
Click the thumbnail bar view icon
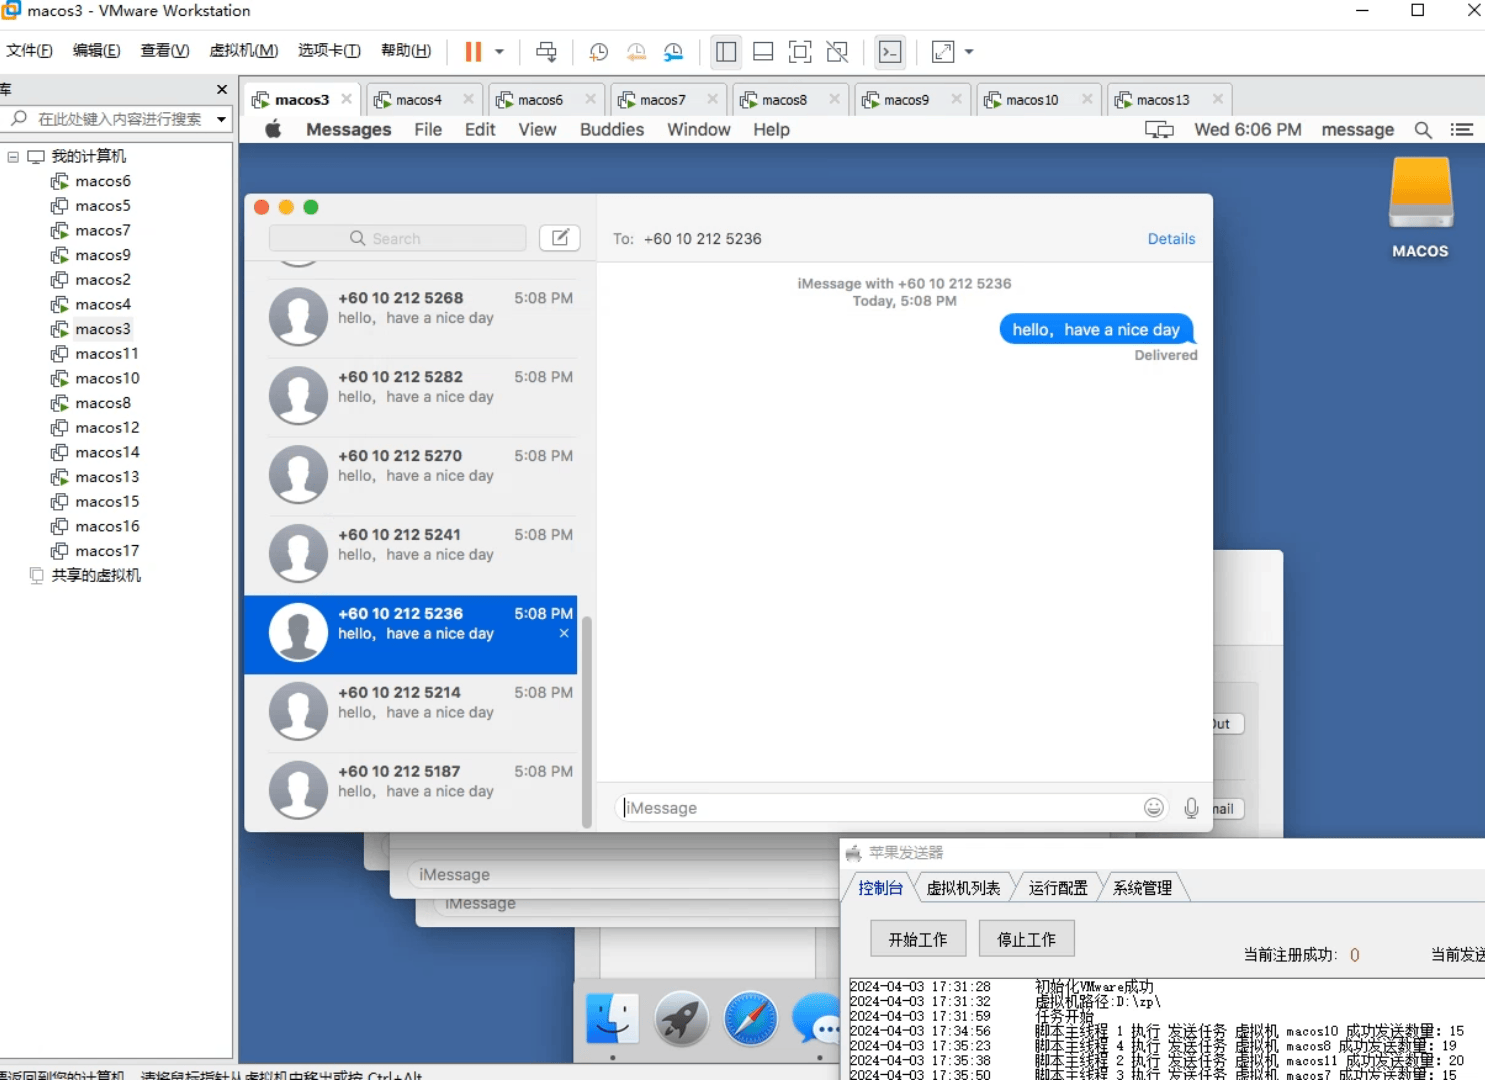(x=763, y=52)
